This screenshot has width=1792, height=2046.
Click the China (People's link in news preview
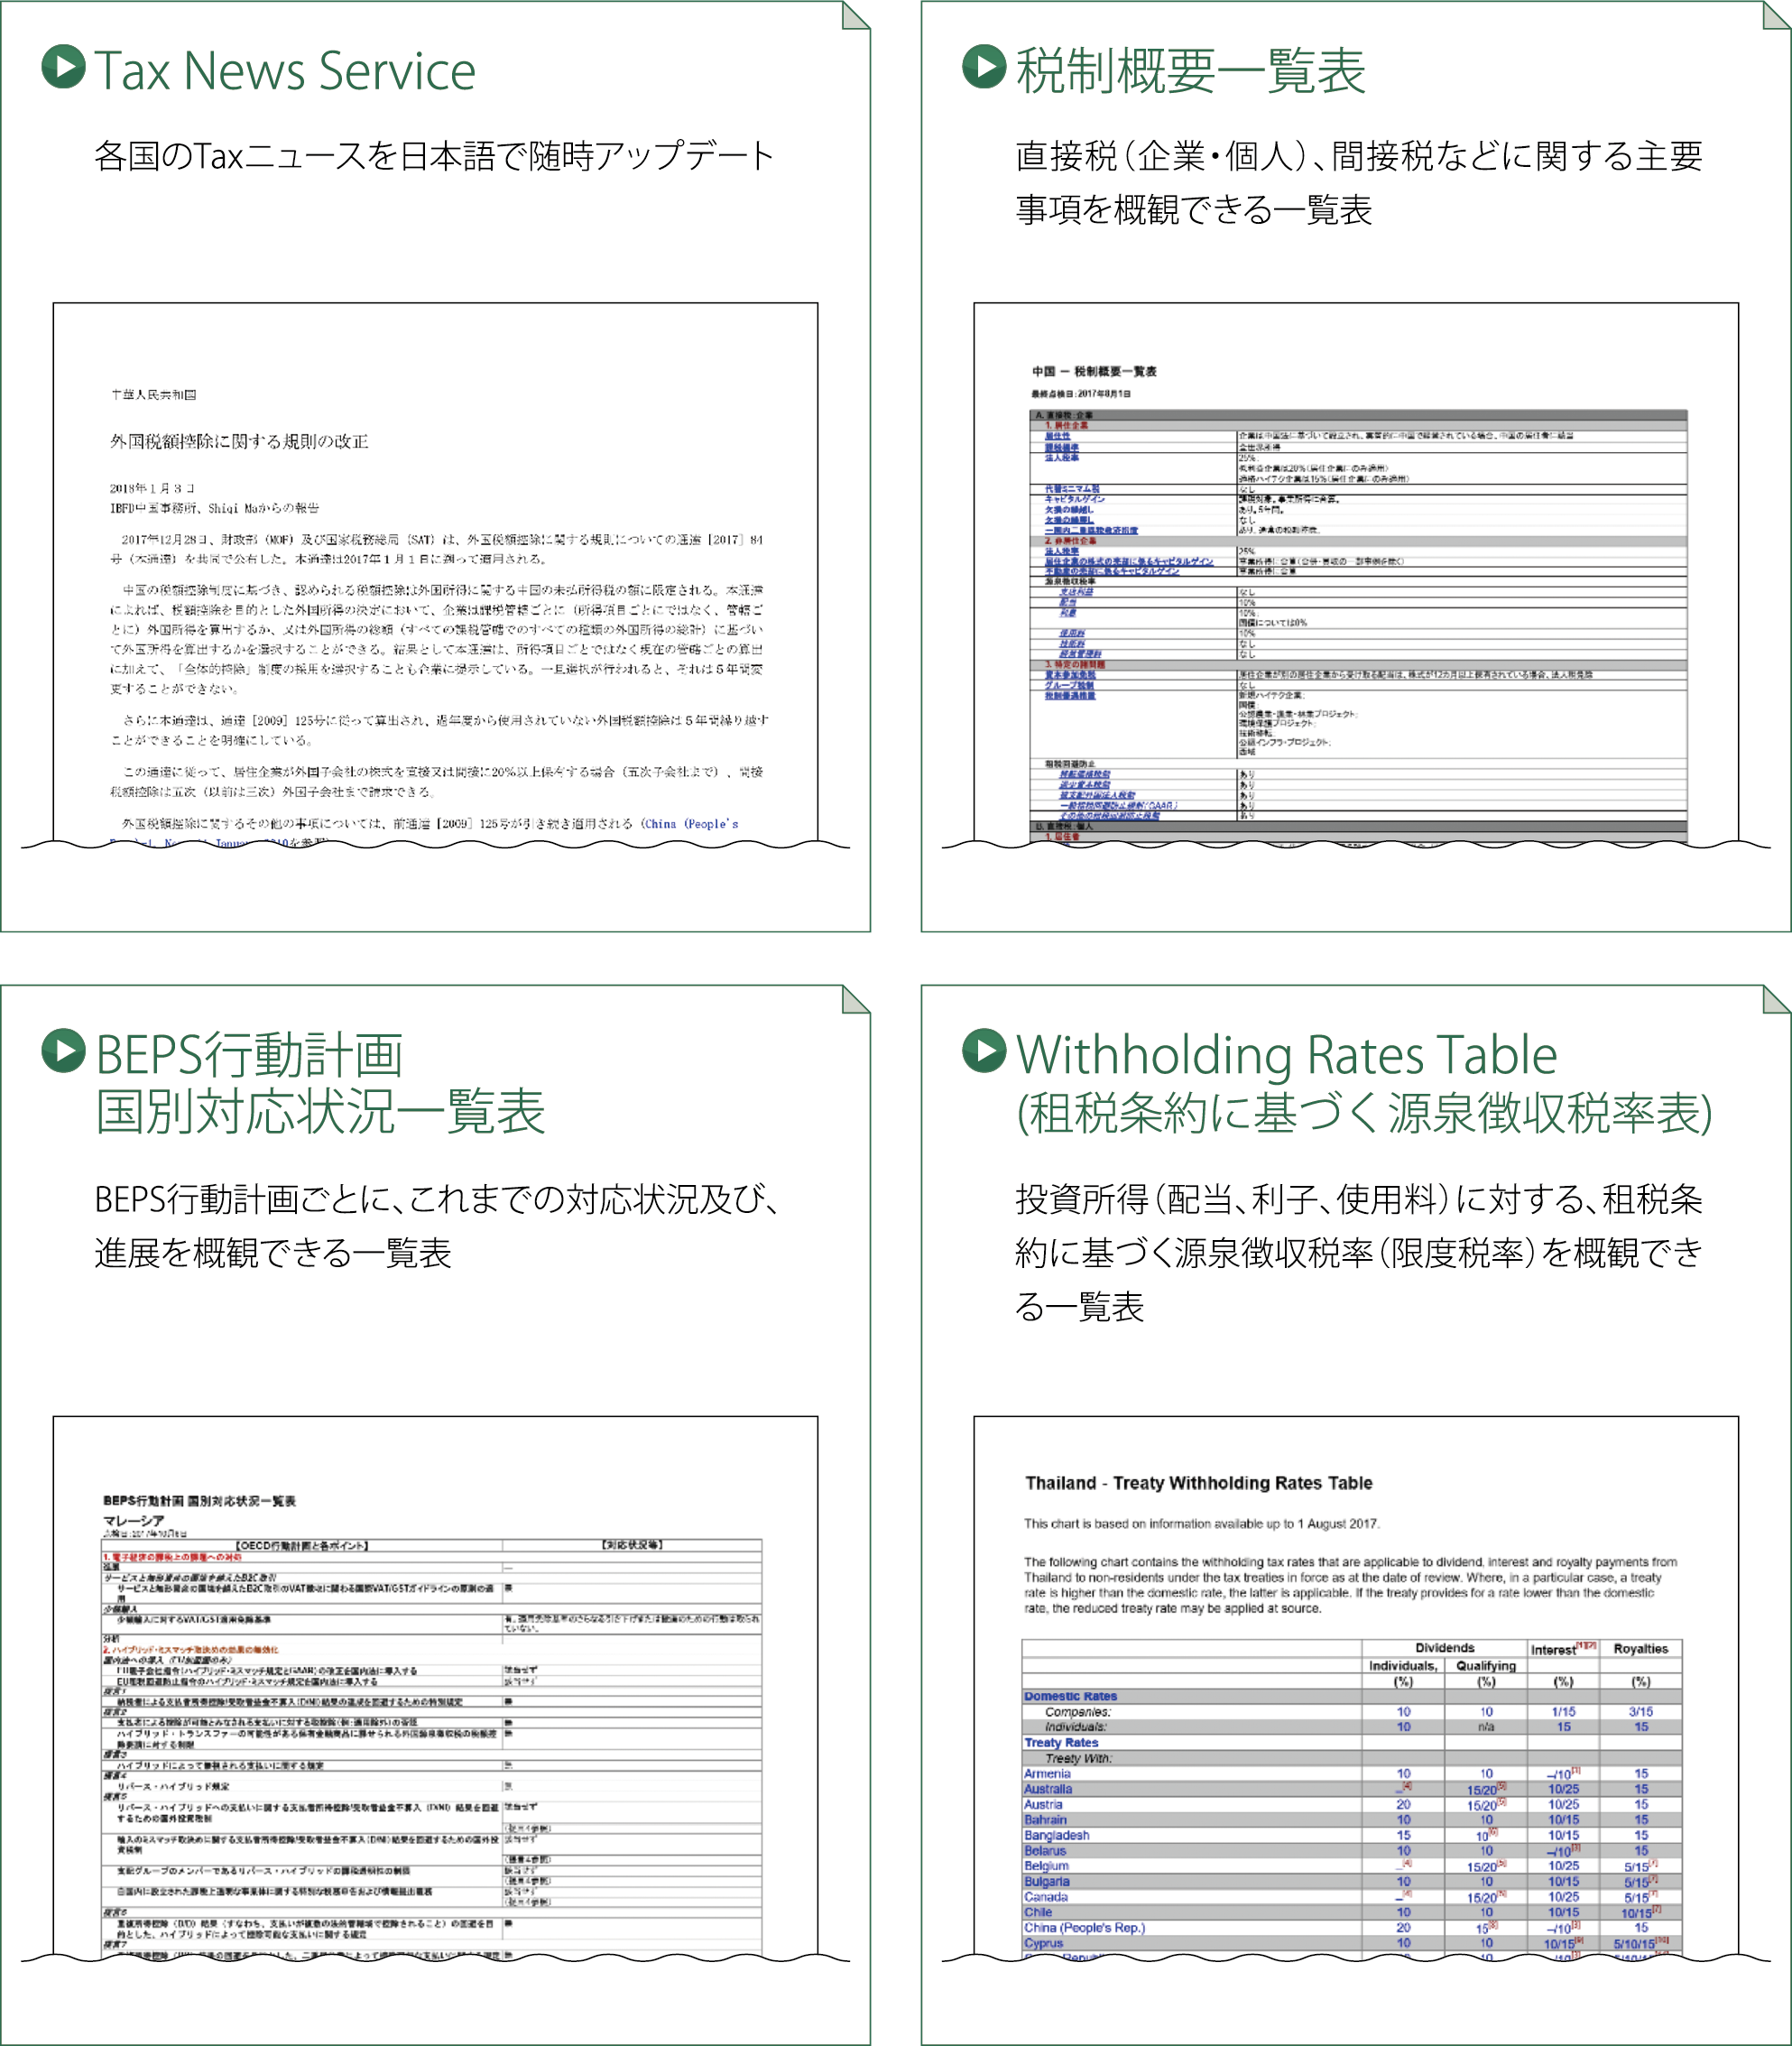(690, 824)
